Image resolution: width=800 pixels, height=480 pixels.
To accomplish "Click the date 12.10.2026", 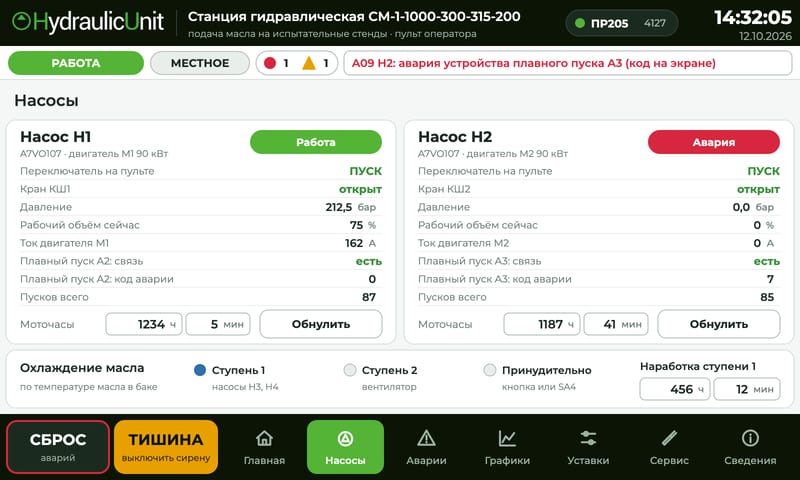I will (x=765, y=36).
